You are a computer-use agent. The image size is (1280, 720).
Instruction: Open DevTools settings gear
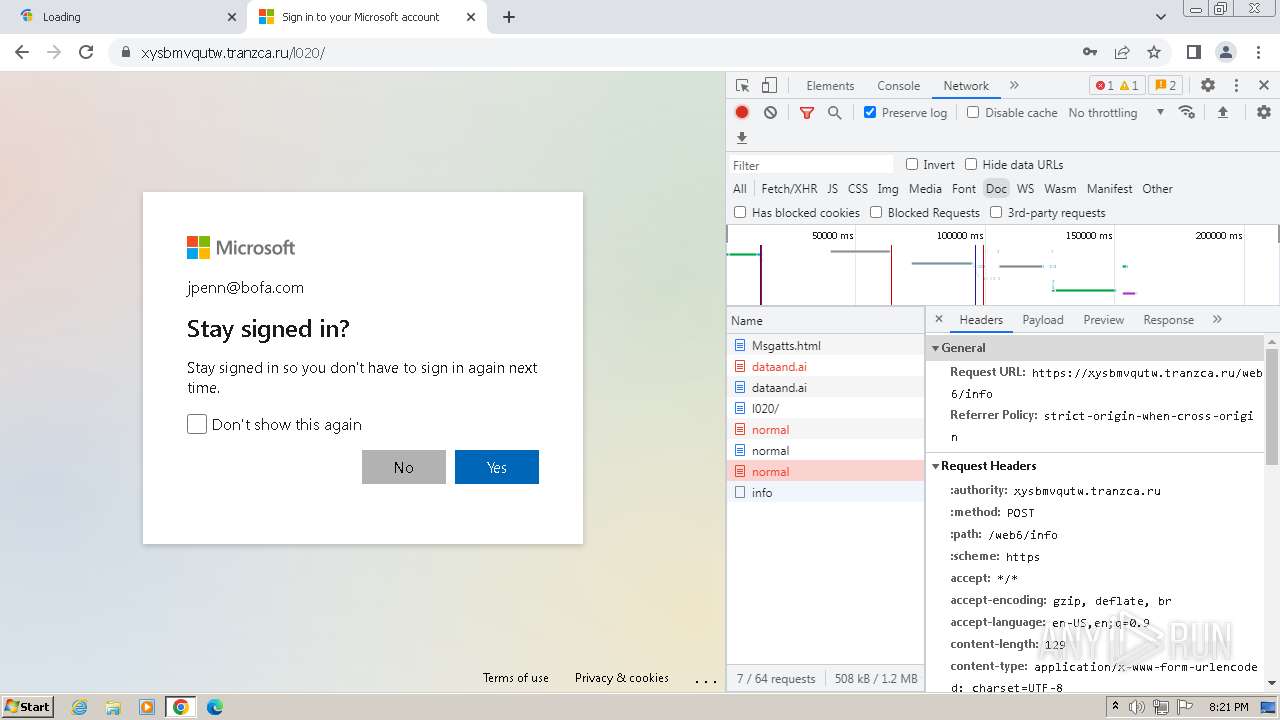(x=1208, y=86)
